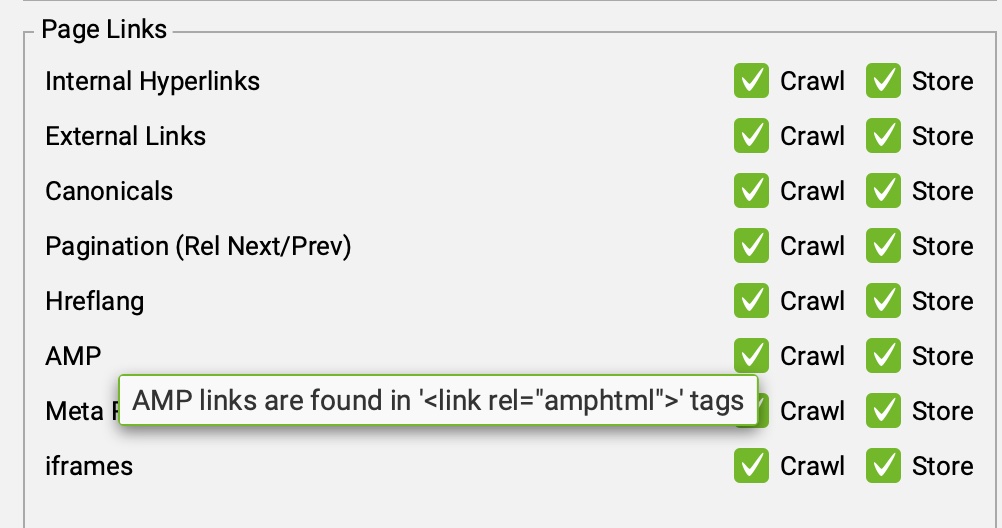Uncheck Crawl for iframes

[751, 466]
